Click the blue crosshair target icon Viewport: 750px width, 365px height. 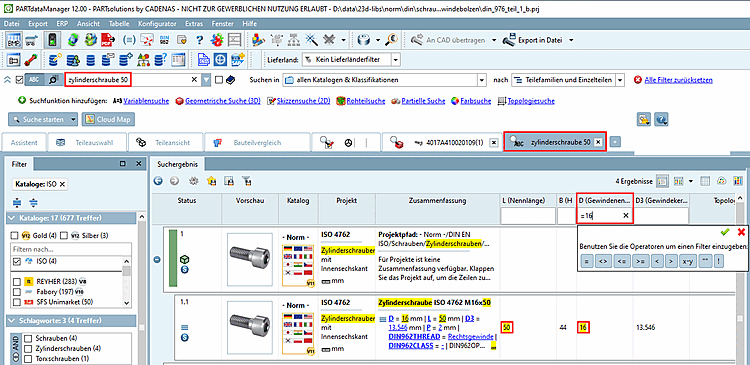tap(220, 60)
